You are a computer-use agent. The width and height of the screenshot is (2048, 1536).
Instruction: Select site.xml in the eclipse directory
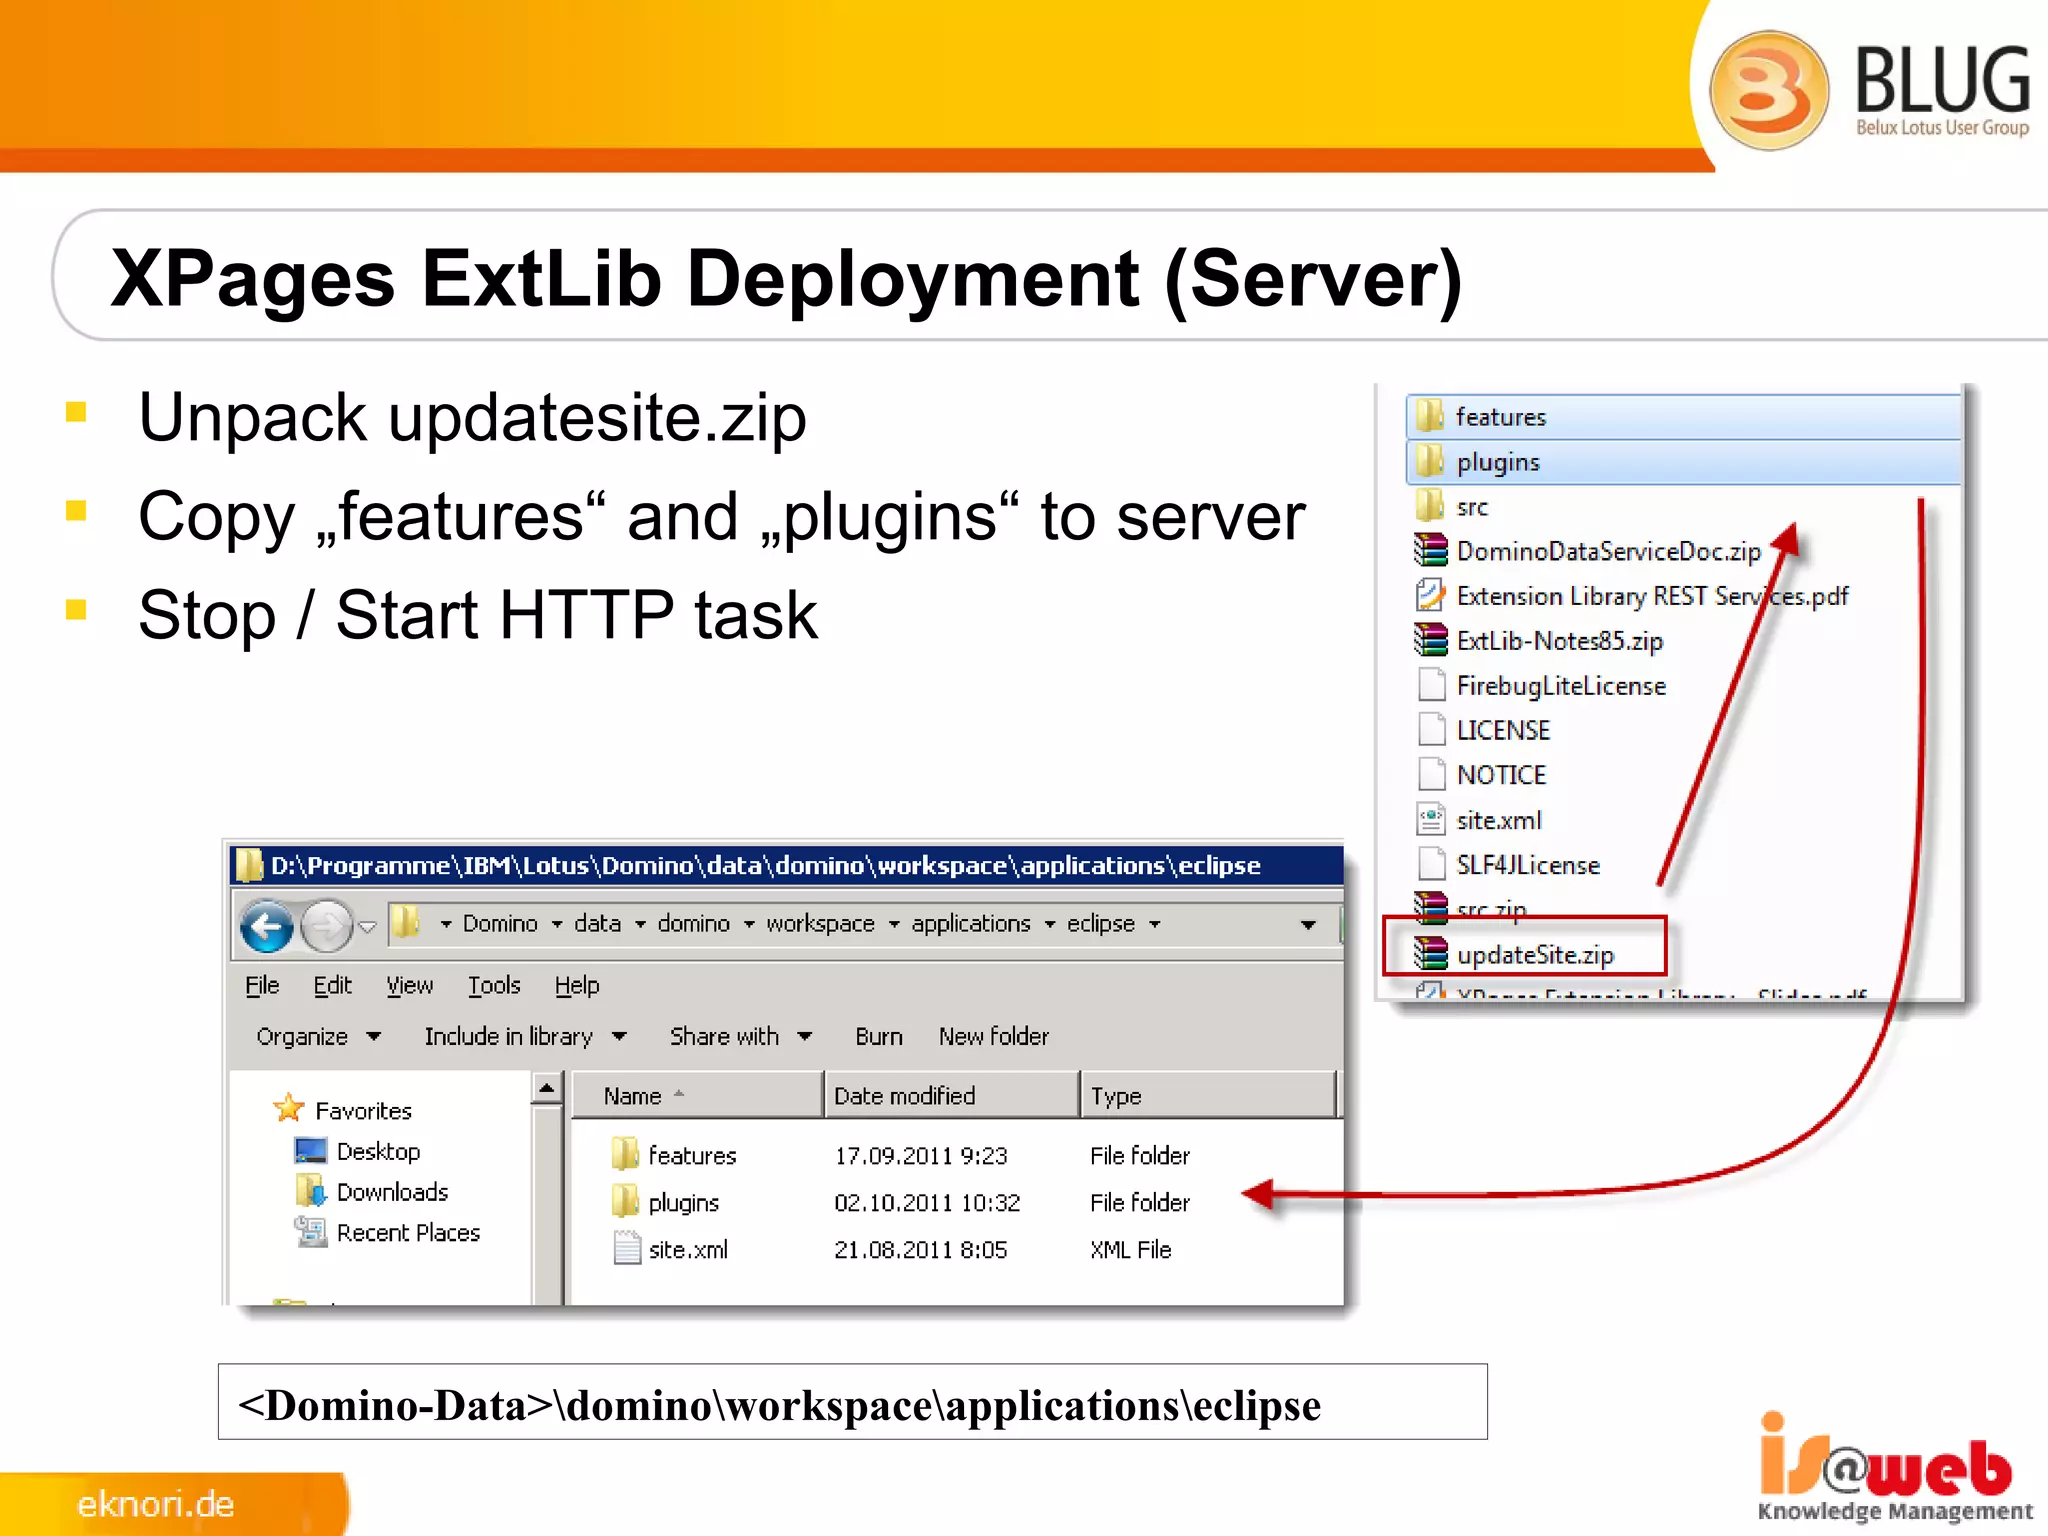click(x=688, y=1250)
